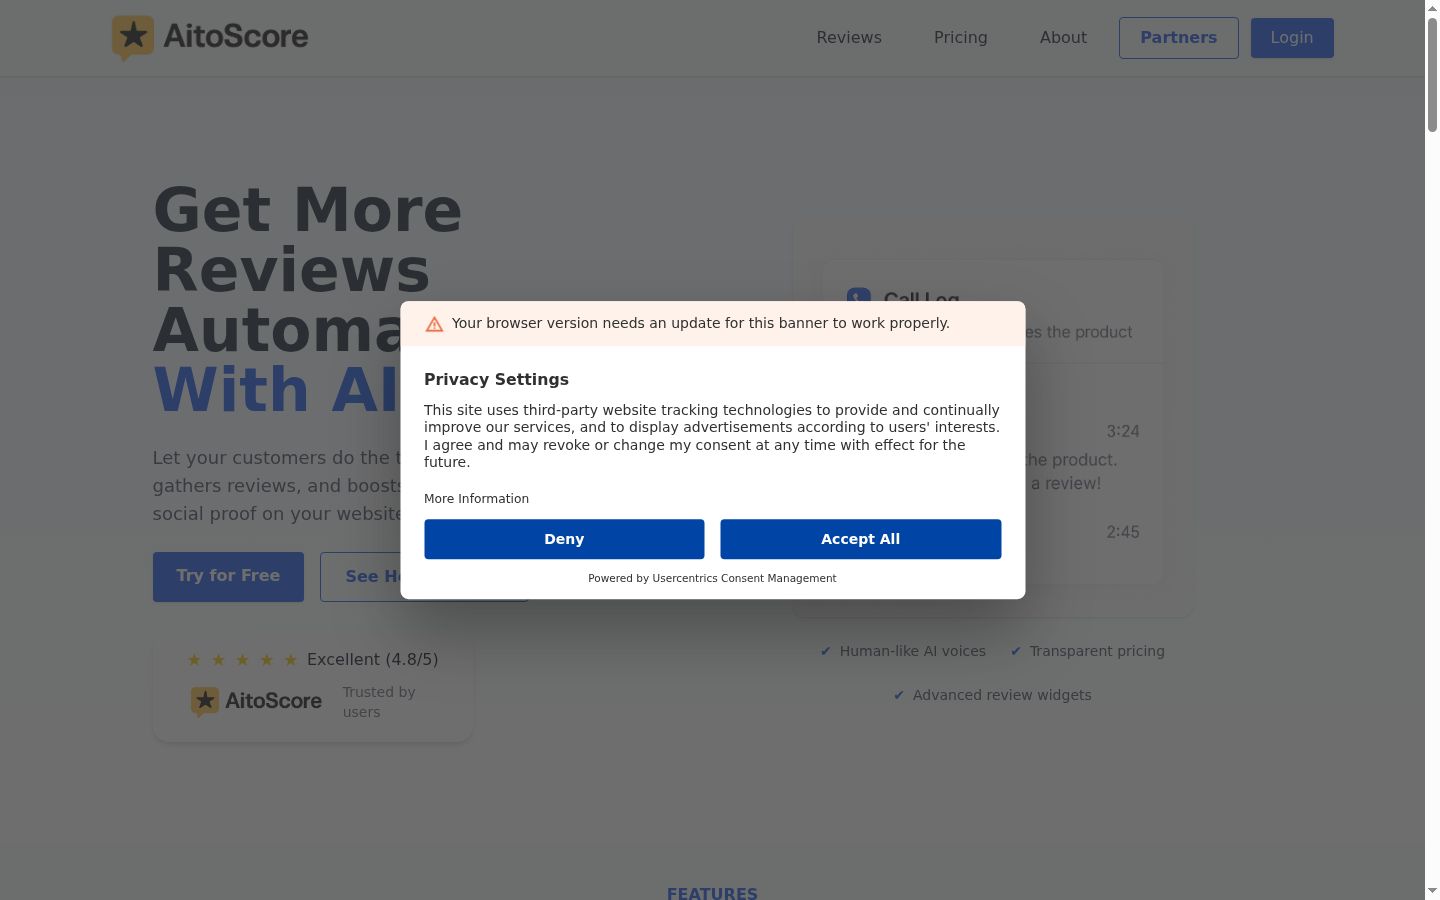Go to the Pricing page
This screenshot has height=900, width=1440.
click(x=961, y=37)
